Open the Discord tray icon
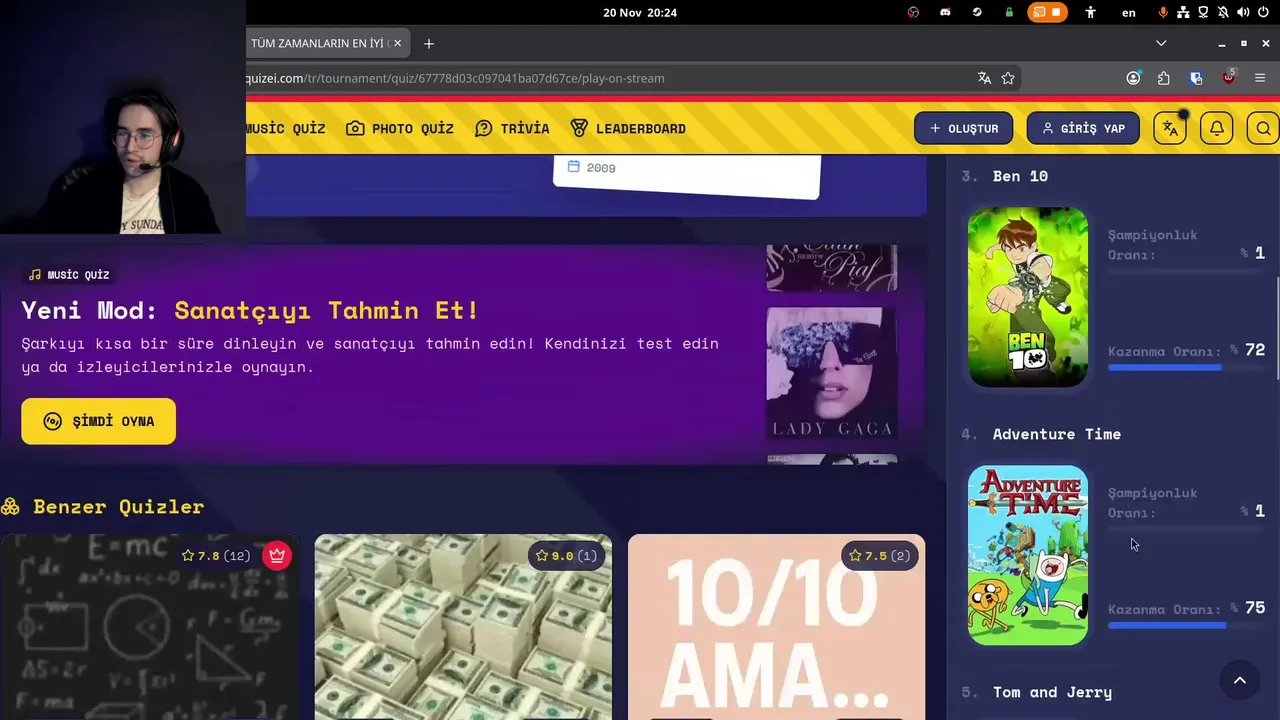 [945, 12]
